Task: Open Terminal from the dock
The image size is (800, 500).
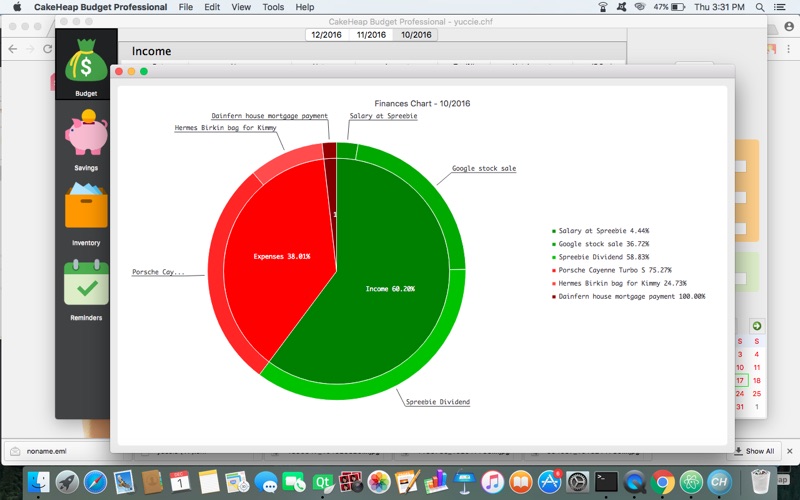Action: pos(606,482)
